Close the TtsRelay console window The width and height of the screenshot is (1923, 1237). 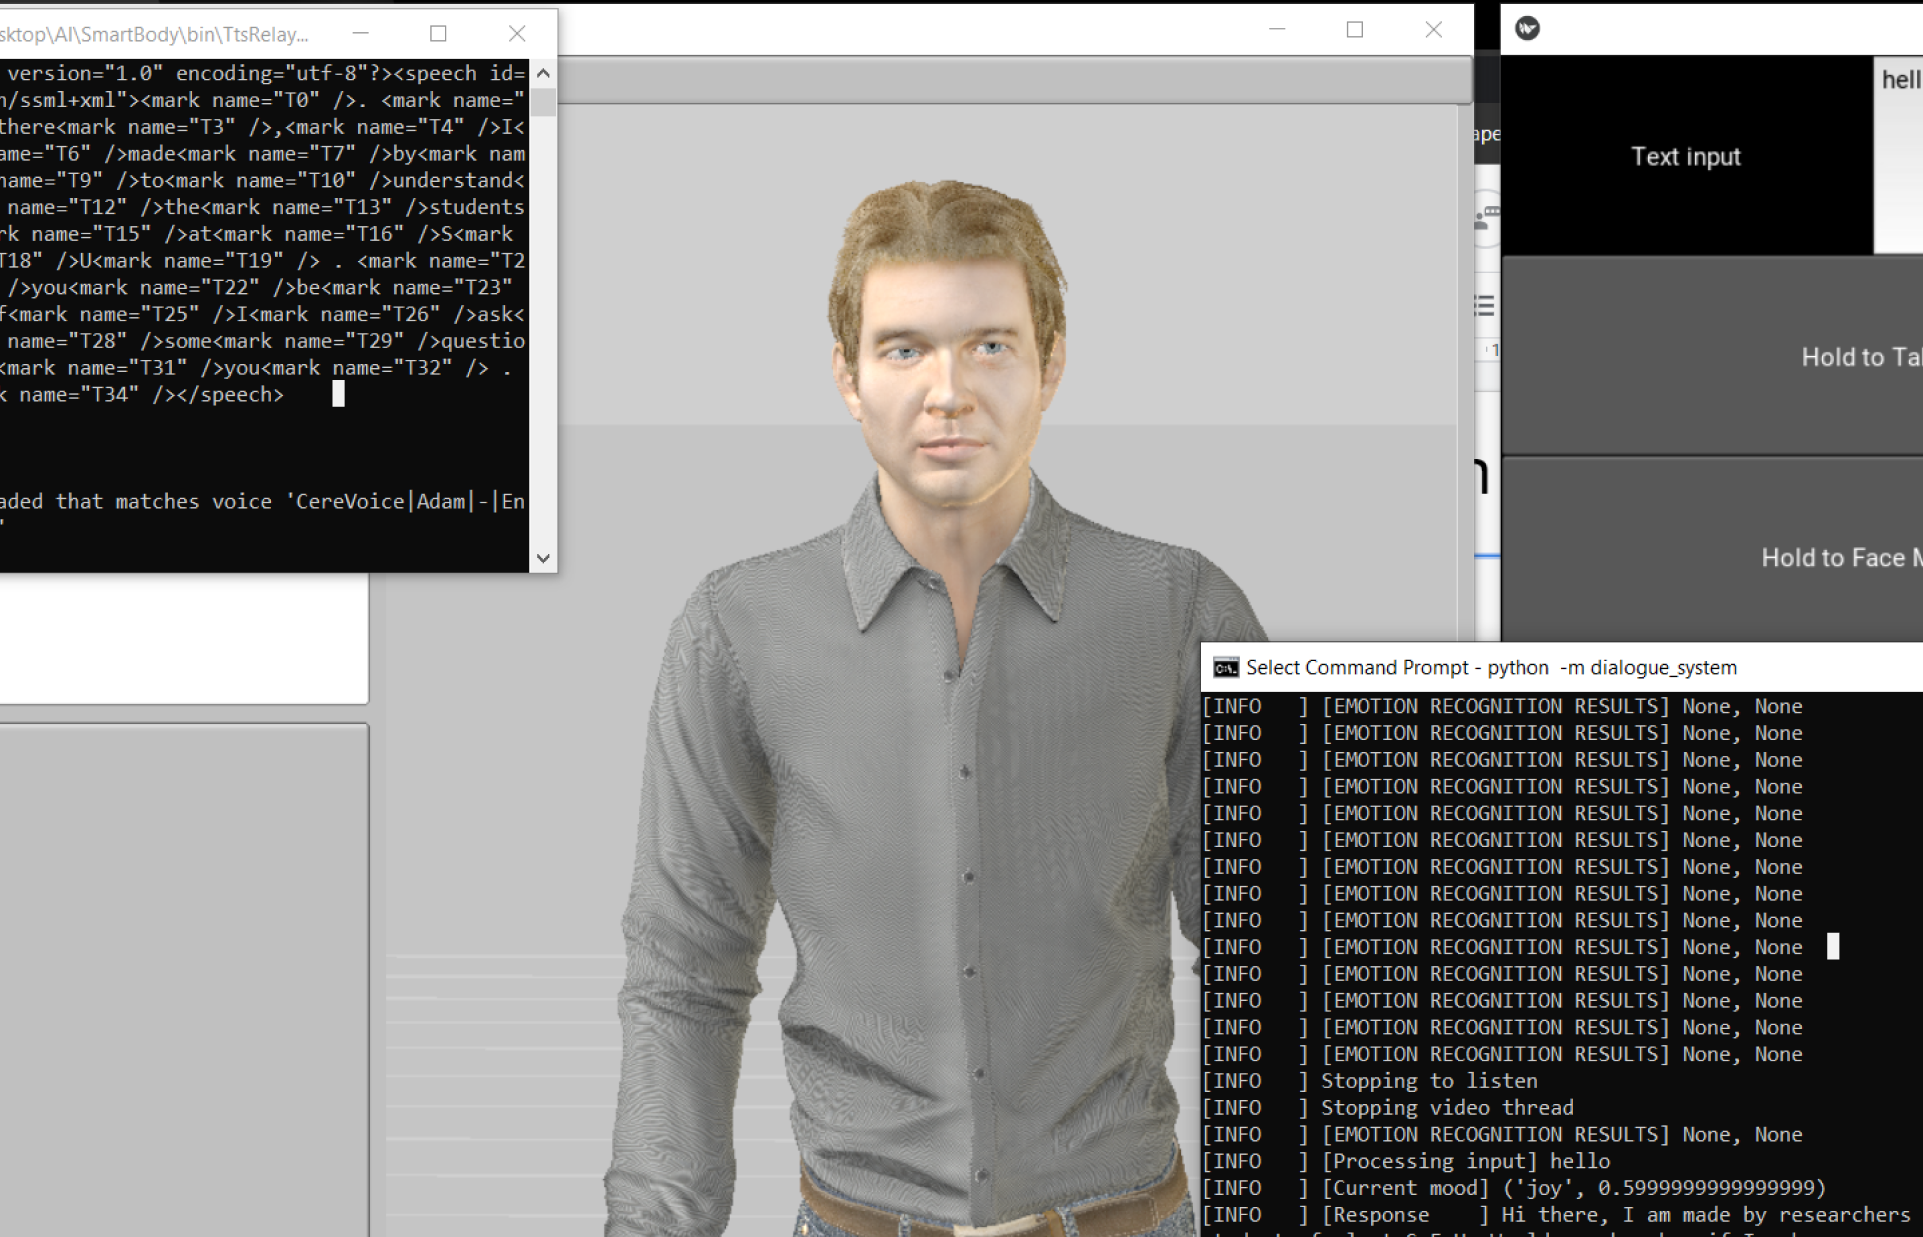coord(517,34)
